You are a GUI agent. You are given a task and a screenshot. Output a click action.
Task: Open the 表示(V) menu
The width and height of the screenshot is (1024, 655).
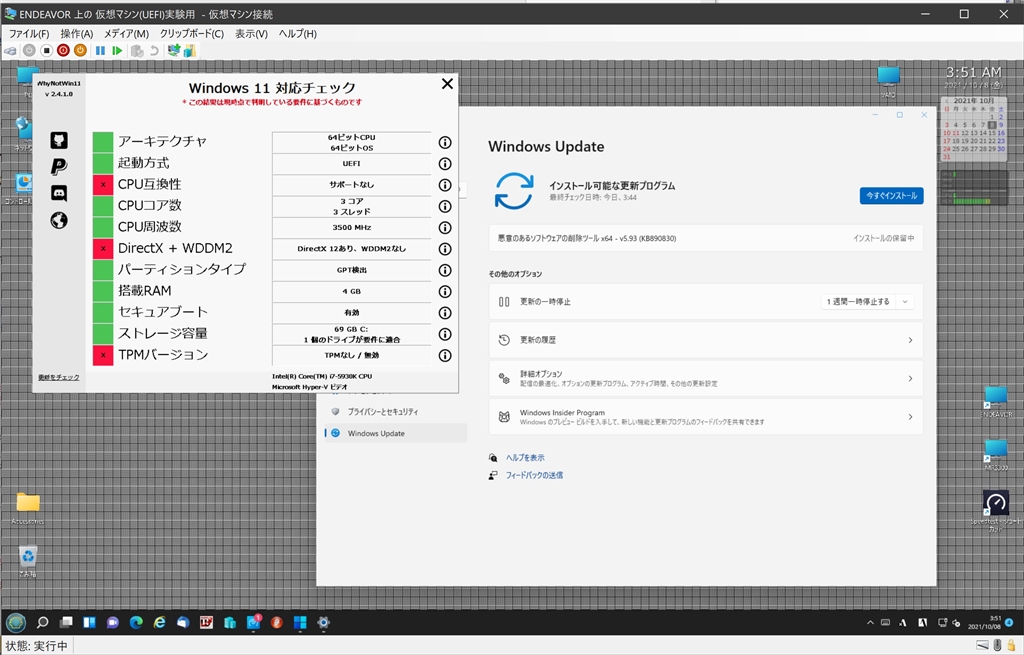click(251, 33)
